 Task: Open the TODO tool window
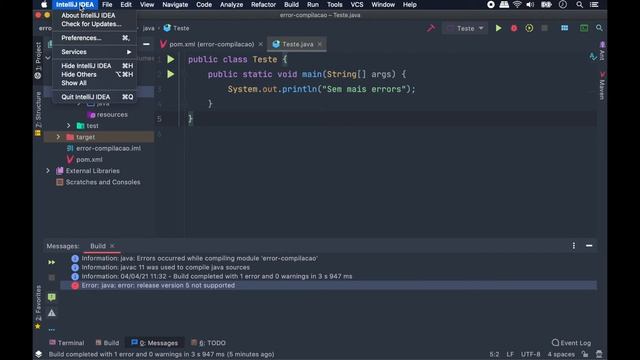208,343
